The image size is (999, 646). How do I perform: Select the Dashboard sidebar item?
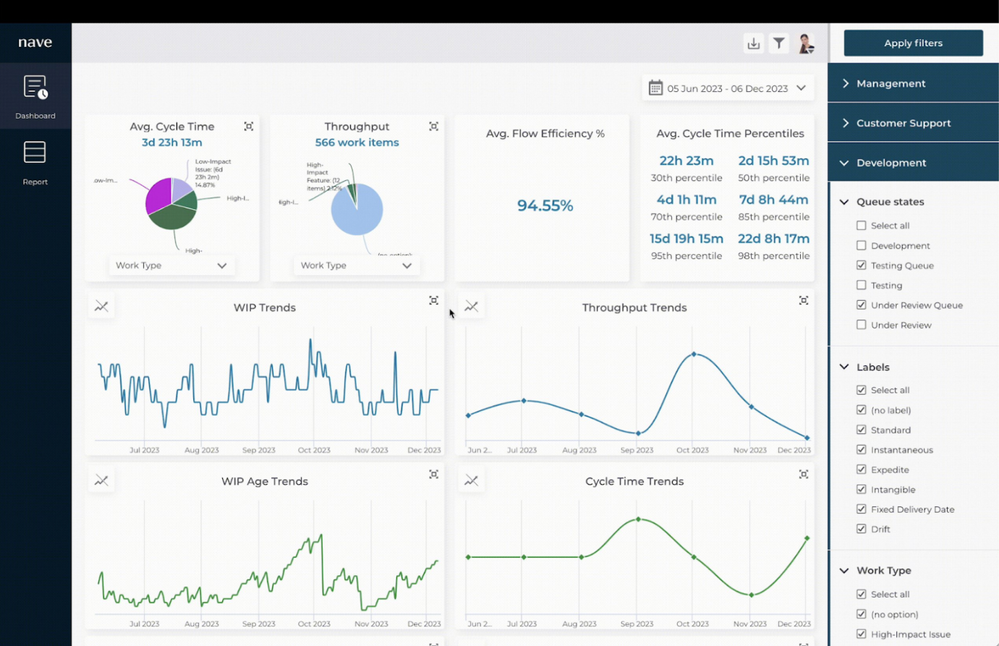(35, 97)
